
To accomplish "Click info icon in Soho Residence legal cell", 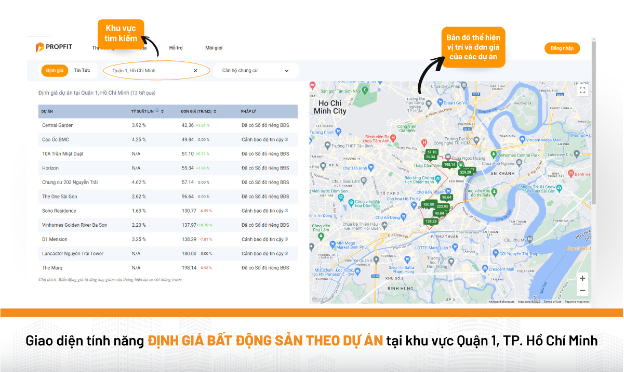I will [287, 211].
